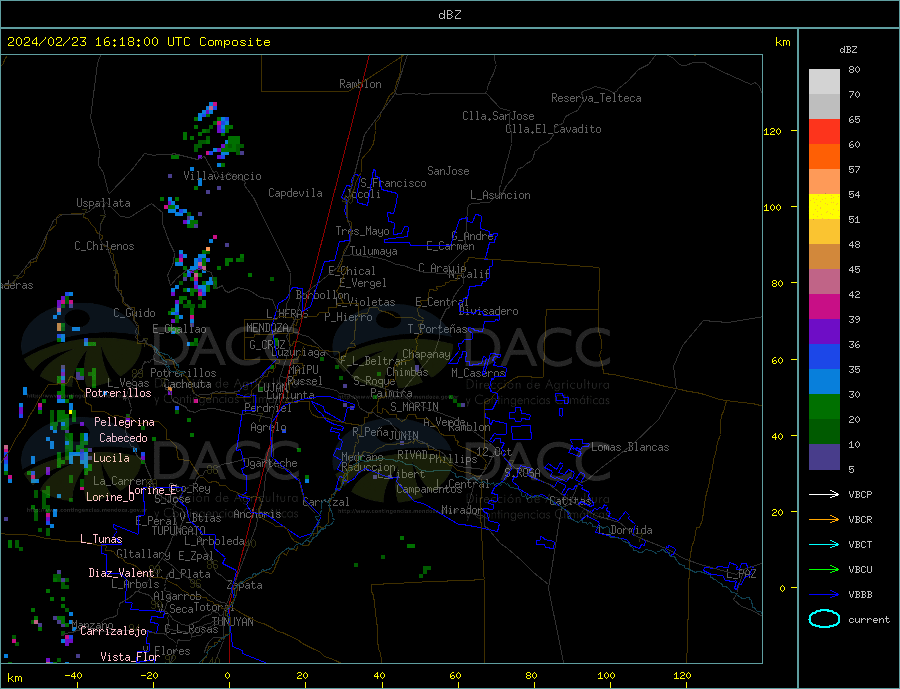Image resolution: width=900 pixels, height=689 pixels.
Task: Click the white VBCP arrow icon
Action: point(824,494)
